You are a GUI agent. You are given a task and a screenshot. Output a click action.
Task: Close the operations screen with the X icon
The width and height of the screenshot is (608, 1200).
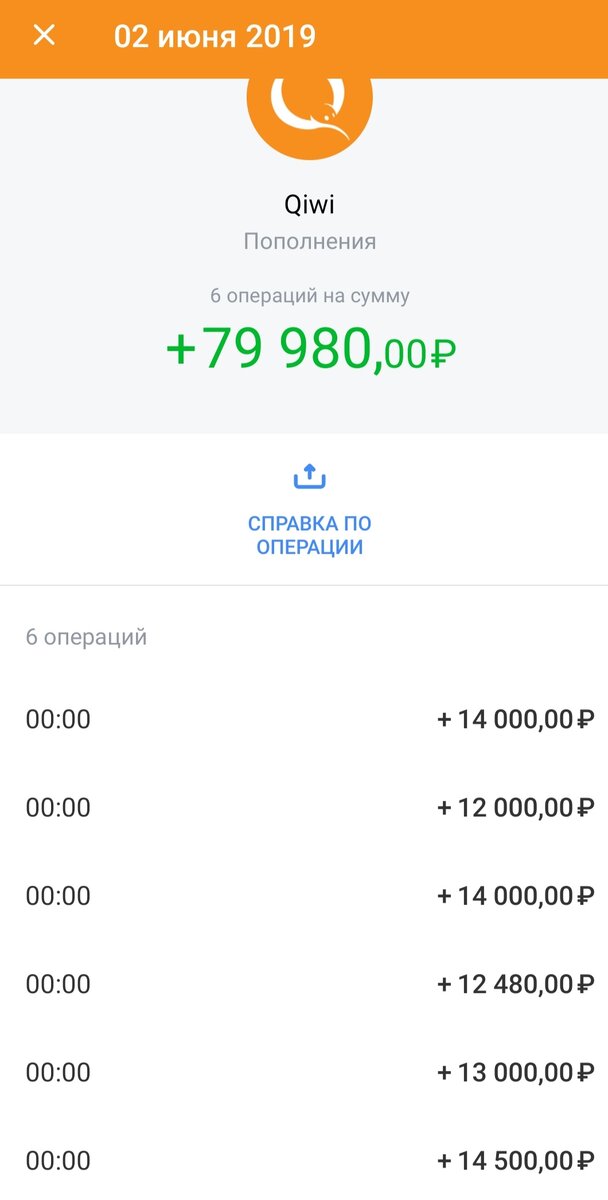pos(44,36)
